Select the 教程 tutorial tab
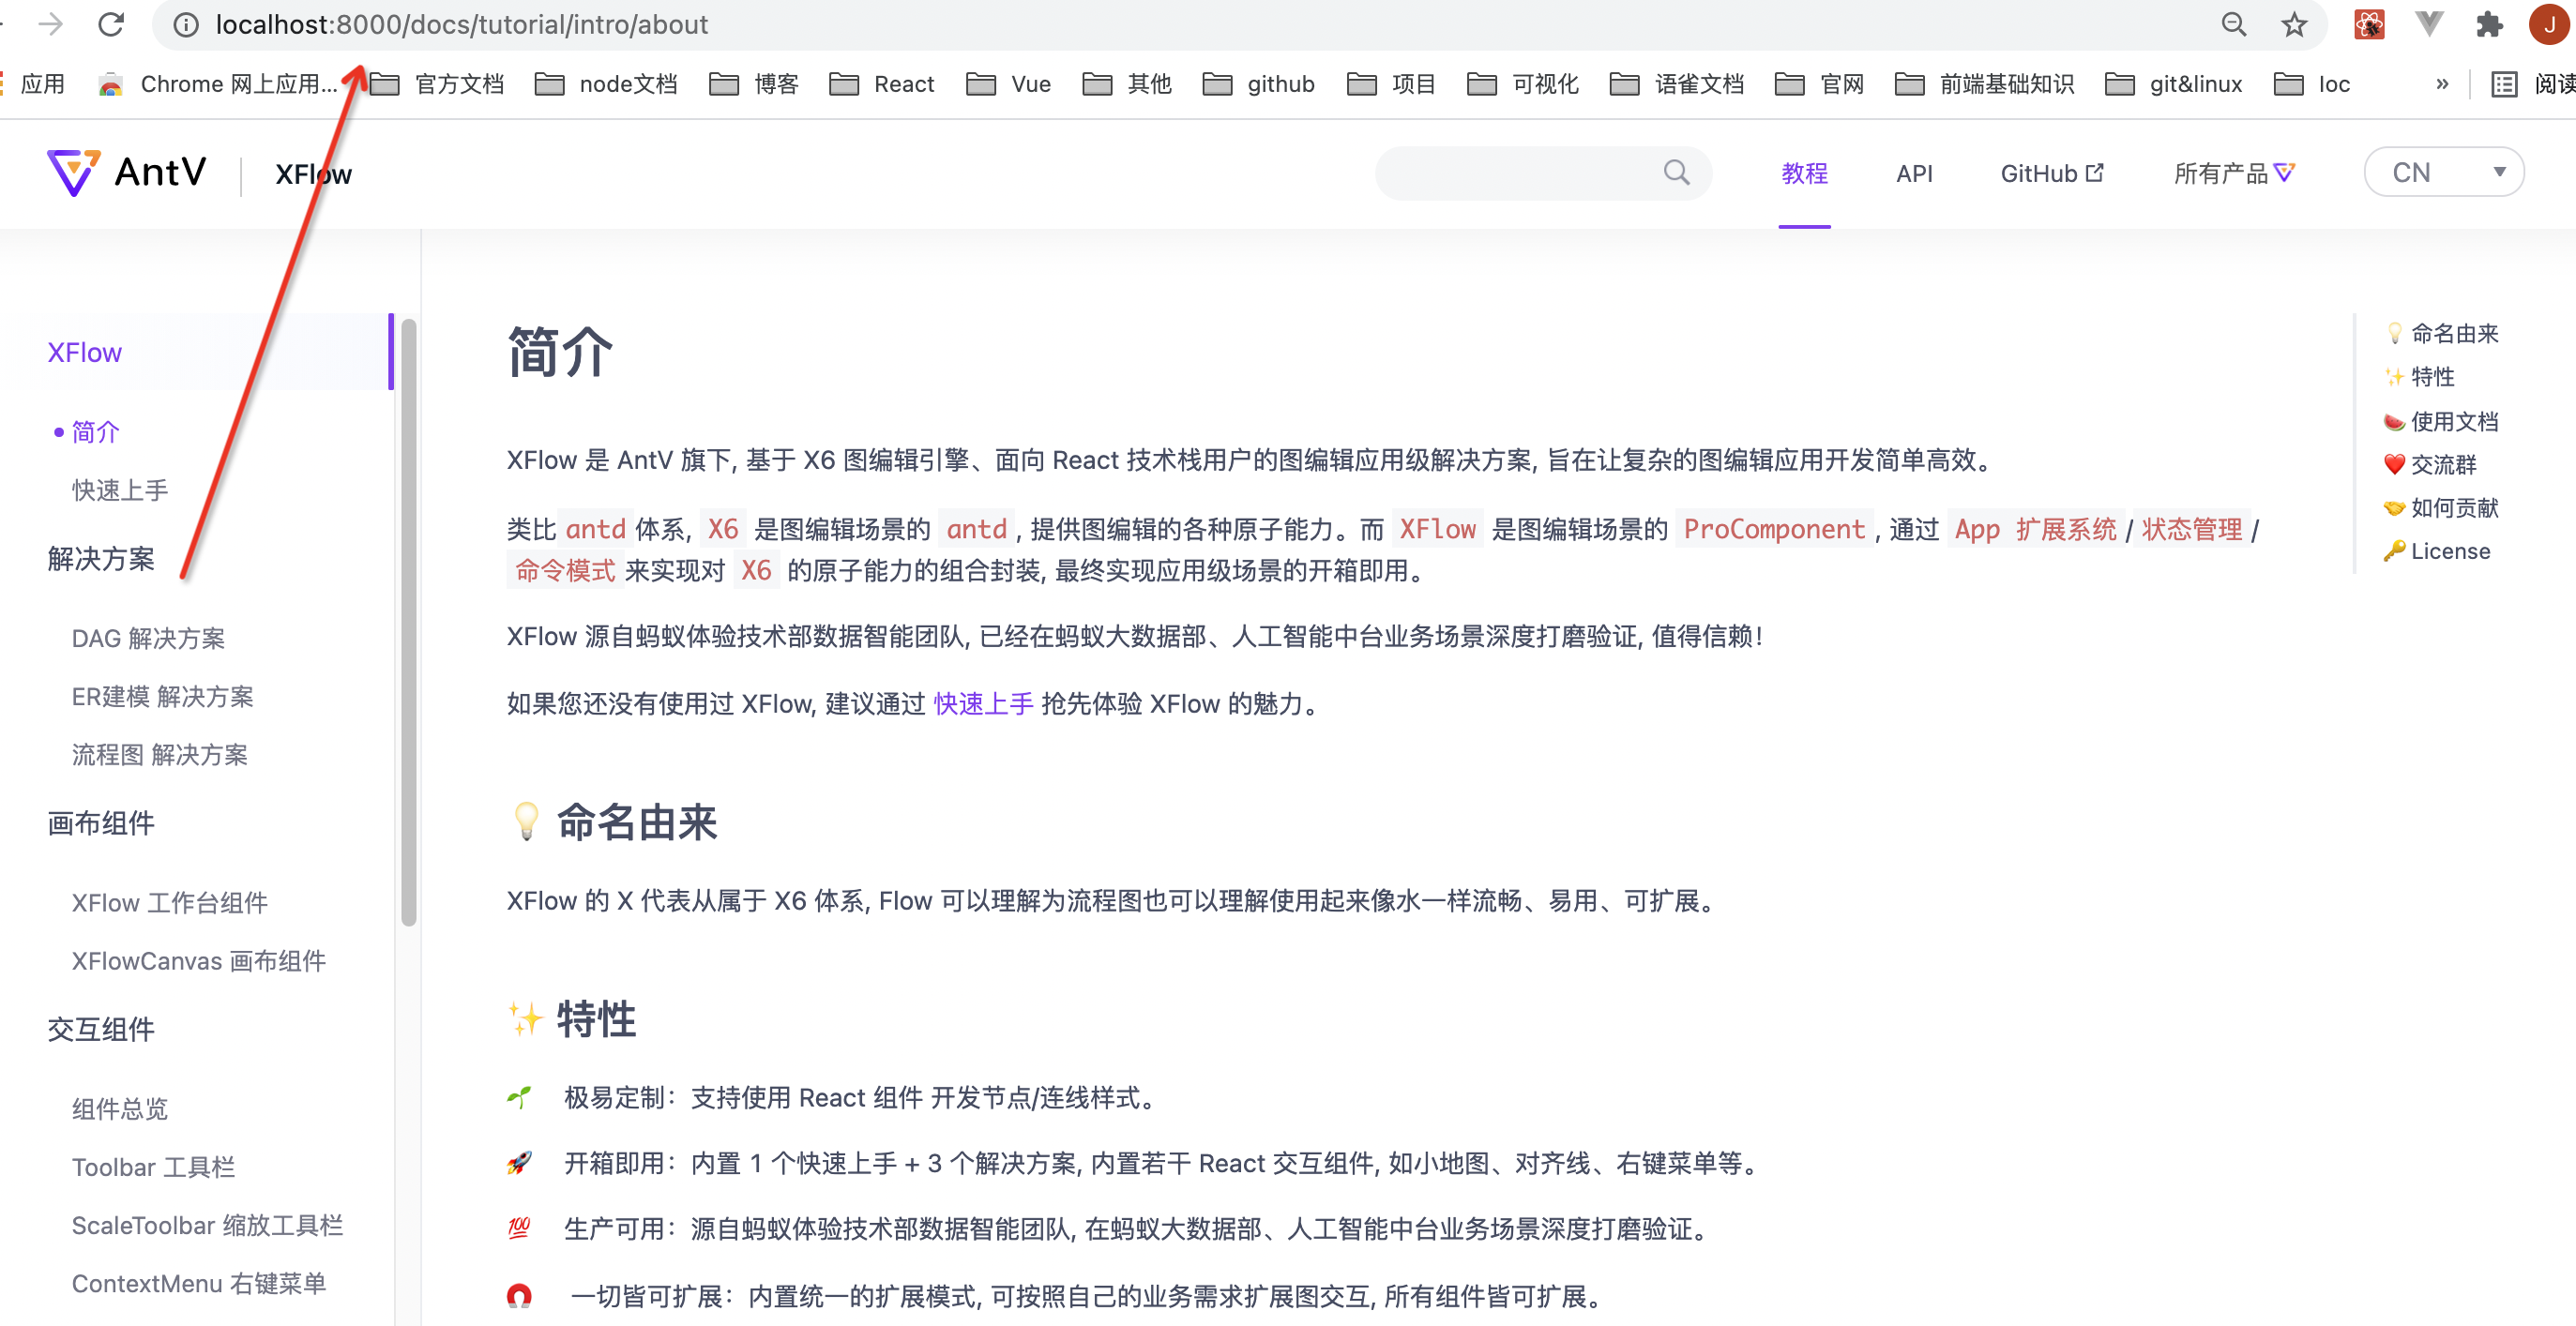The image size is (2576, 1326). point(1804,173)
